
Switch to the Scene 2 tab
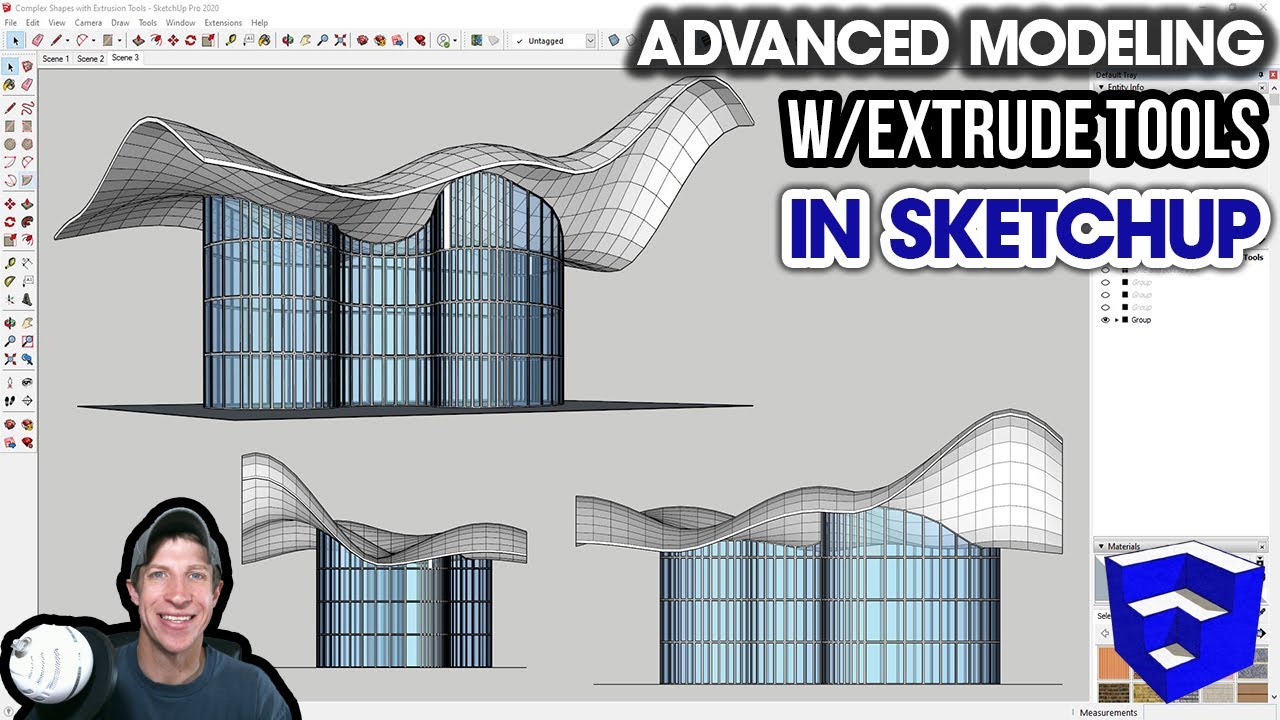(90, 59)
